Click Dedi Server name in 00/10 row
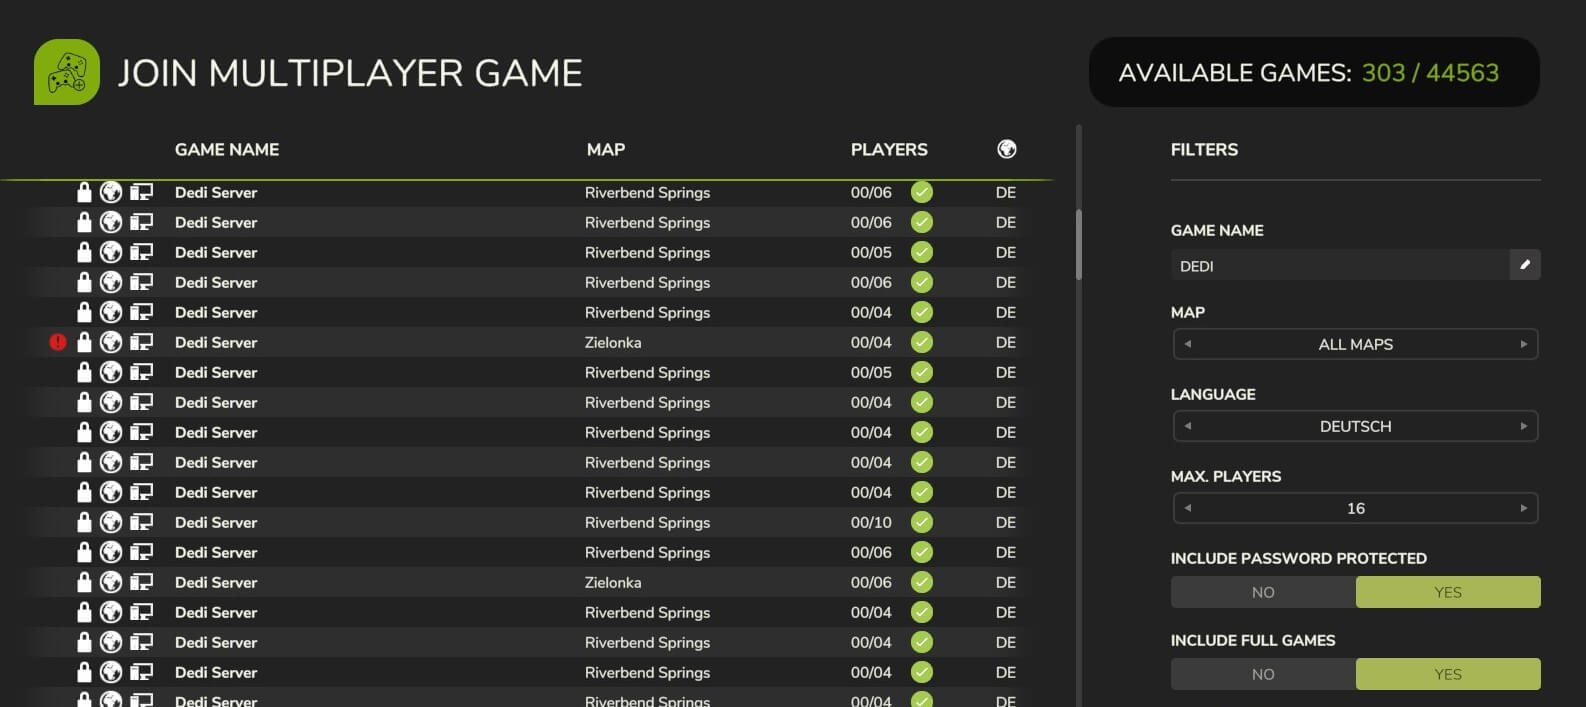1586x707 pixels. coord(216,522)
